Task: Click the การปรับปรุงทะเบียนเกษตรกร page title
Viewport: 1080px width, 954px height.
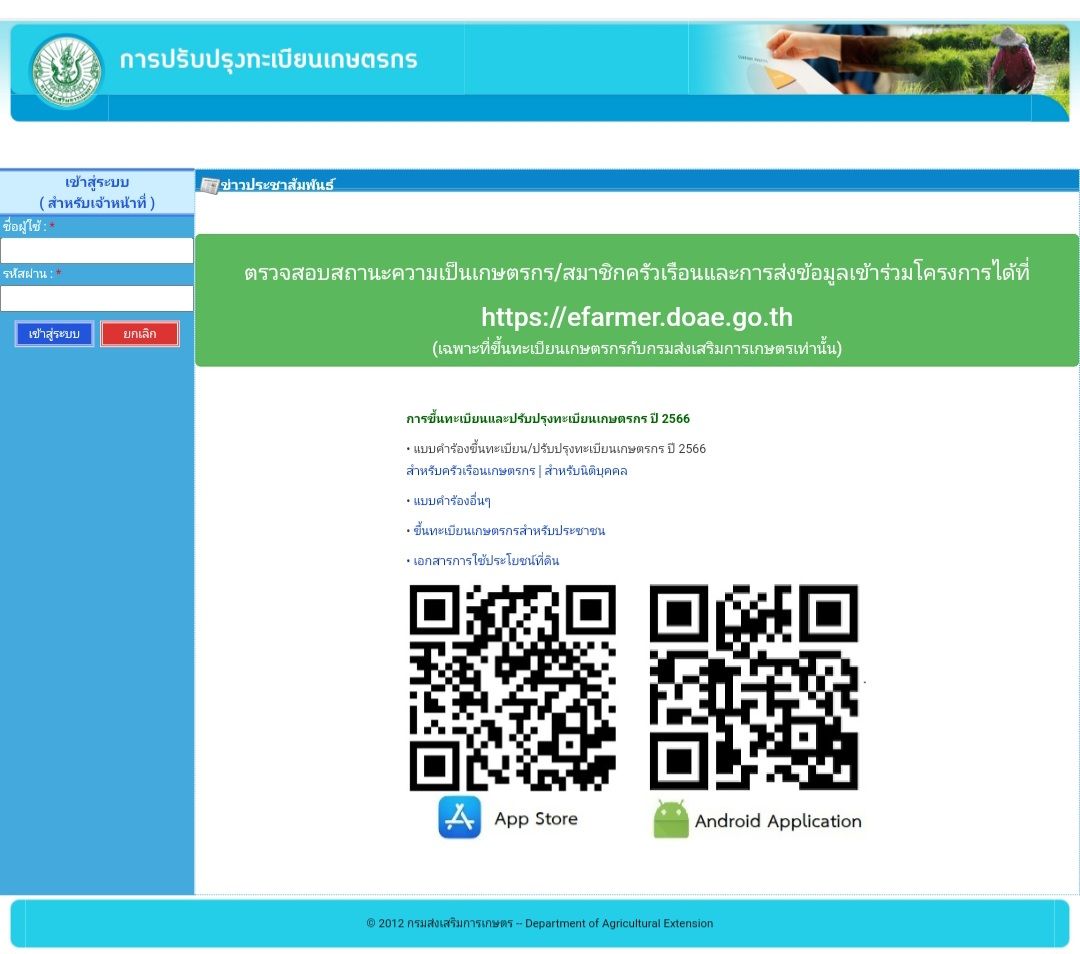Action: 269,60
